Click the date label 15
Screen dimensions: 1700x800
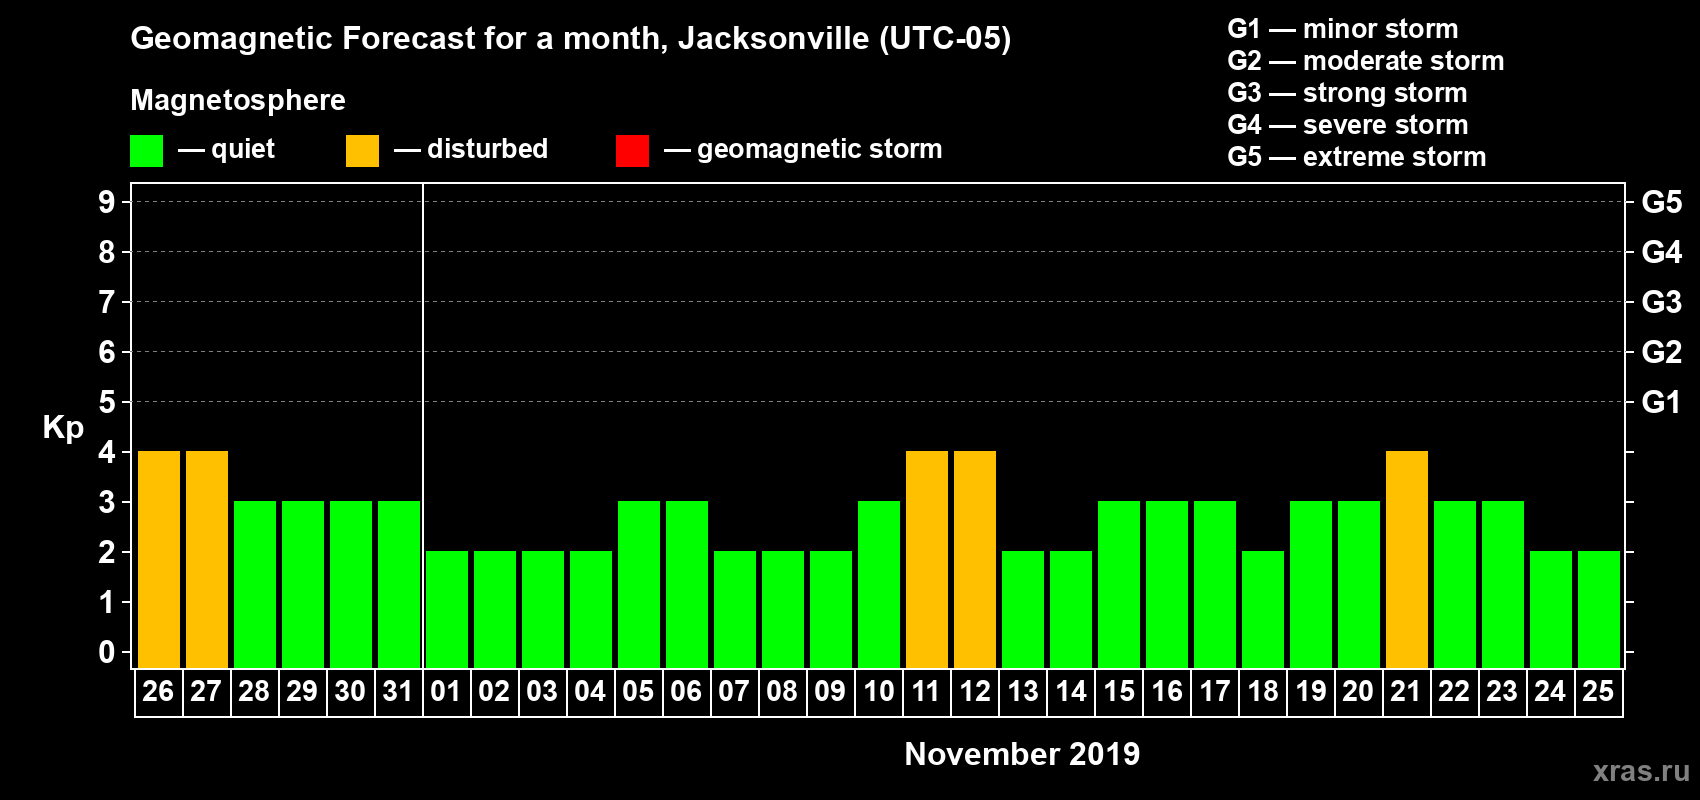click(1119, 691)
